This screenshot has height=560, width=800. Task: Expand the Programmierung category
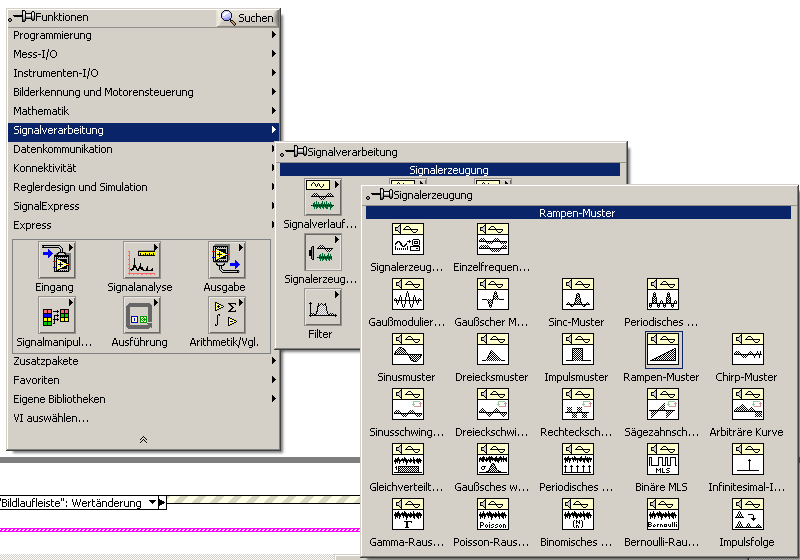tap(143, 35)
